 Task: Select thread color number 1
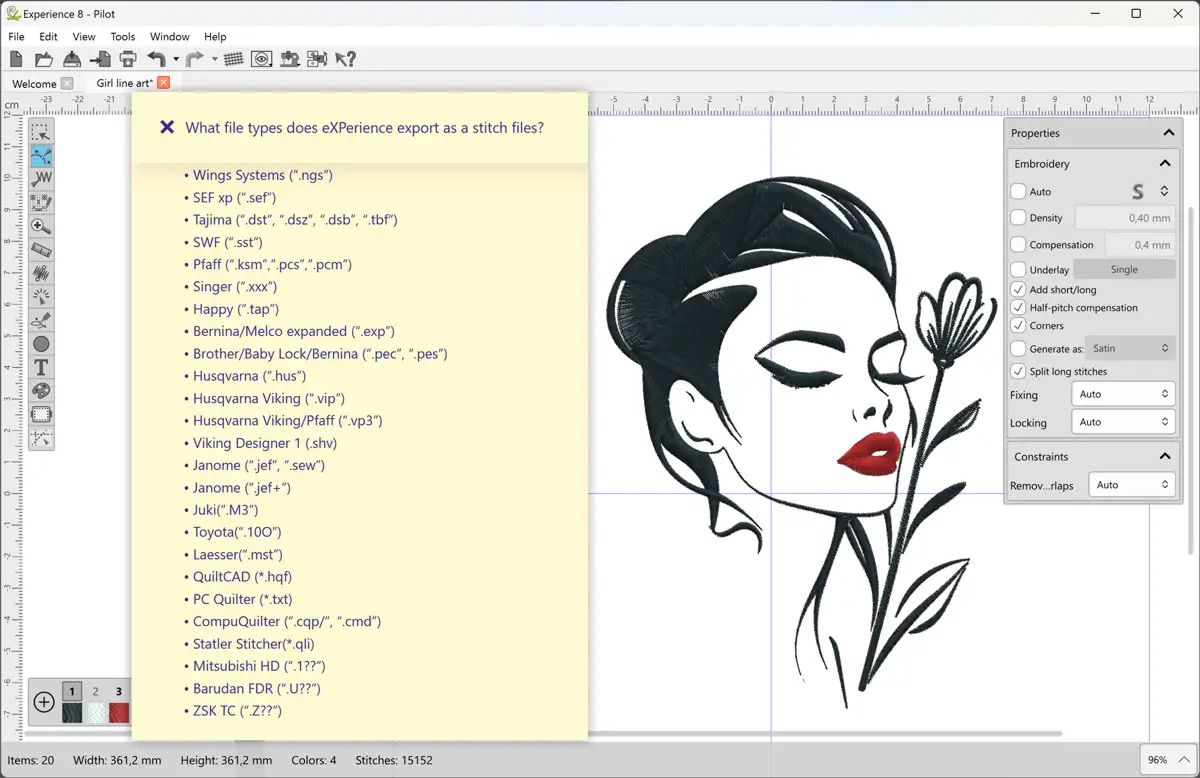(x=72, y=691)
